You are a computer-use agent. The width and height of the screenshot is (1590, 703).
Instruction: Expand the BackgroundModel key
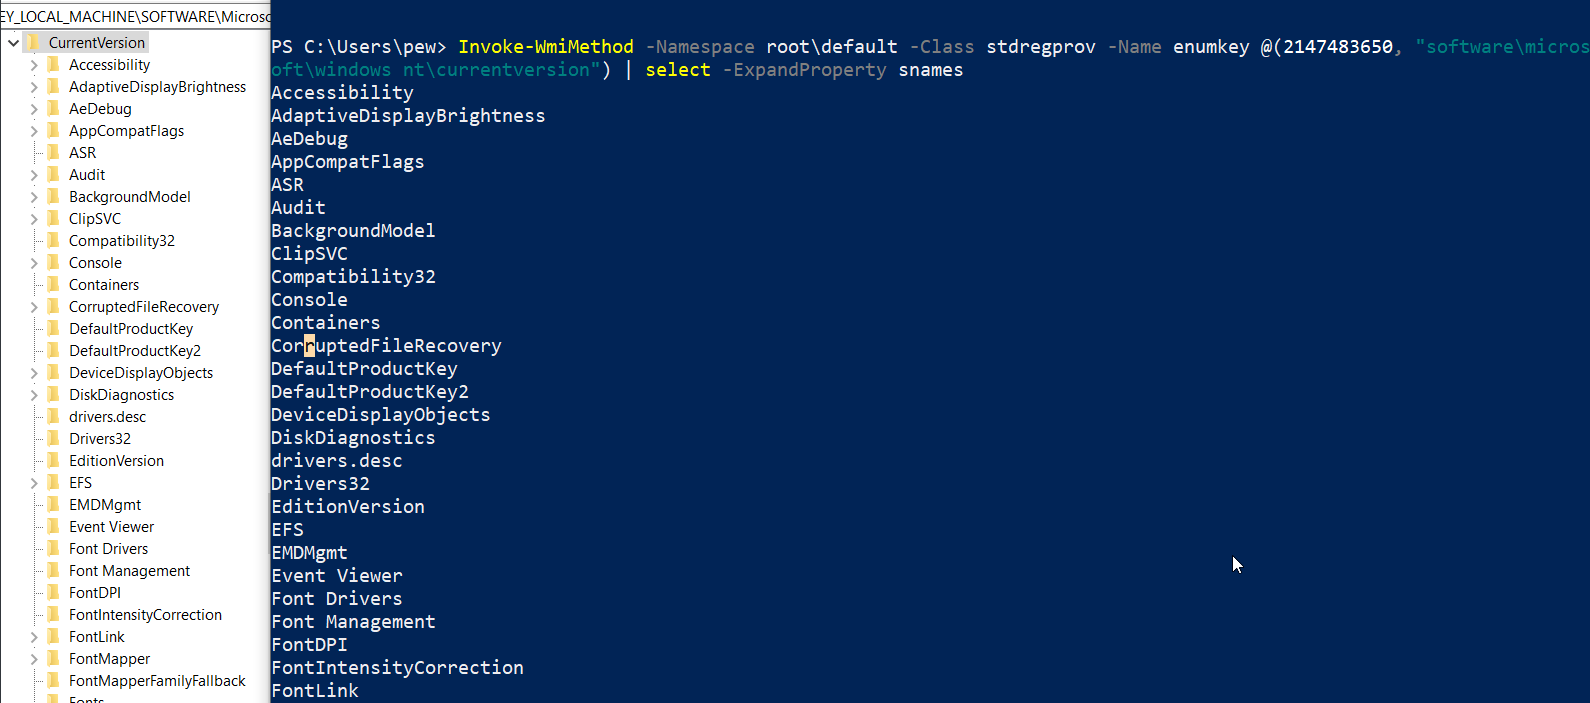coord(34,197)
